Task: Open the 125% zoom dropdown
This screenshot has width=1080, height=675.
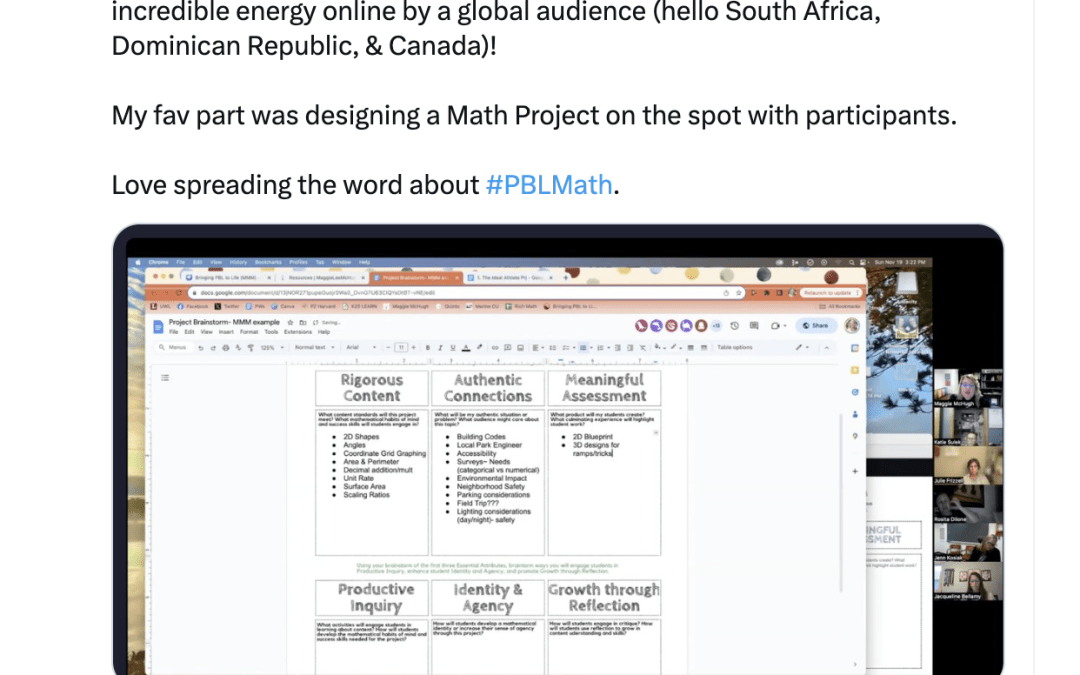Action: tap(270, 348)
